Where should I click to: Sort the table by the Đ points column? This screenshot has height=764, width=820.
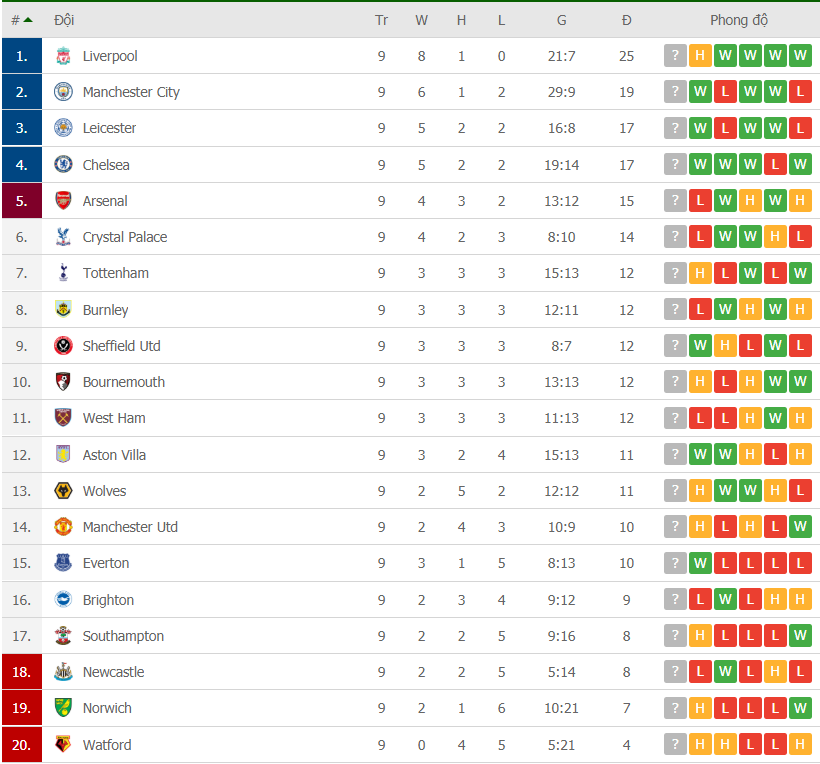pyautogui.click(x=626, y=19)
